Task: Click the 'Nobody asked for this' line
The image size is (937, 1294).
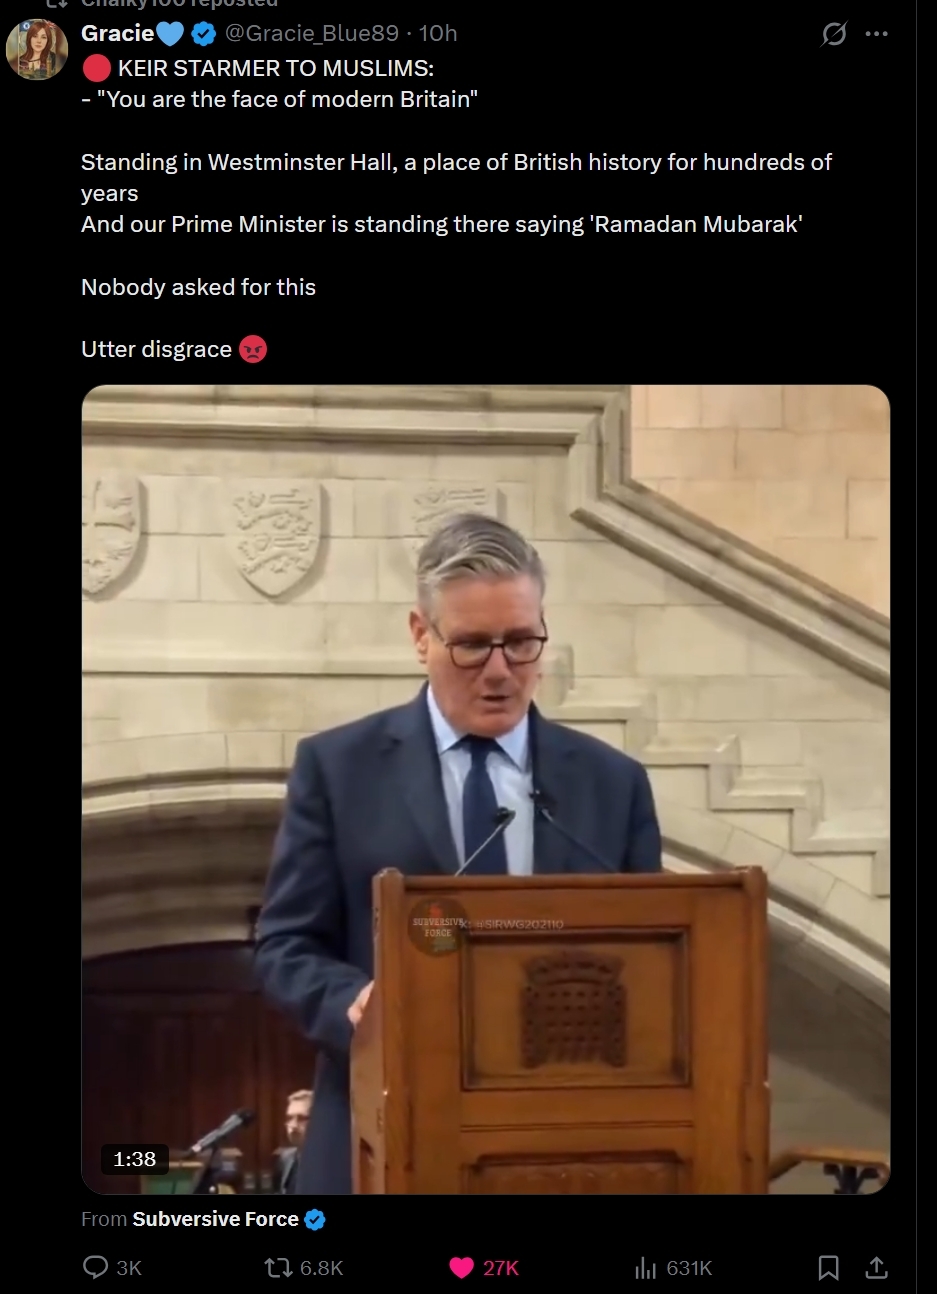Action: [198, 287]
